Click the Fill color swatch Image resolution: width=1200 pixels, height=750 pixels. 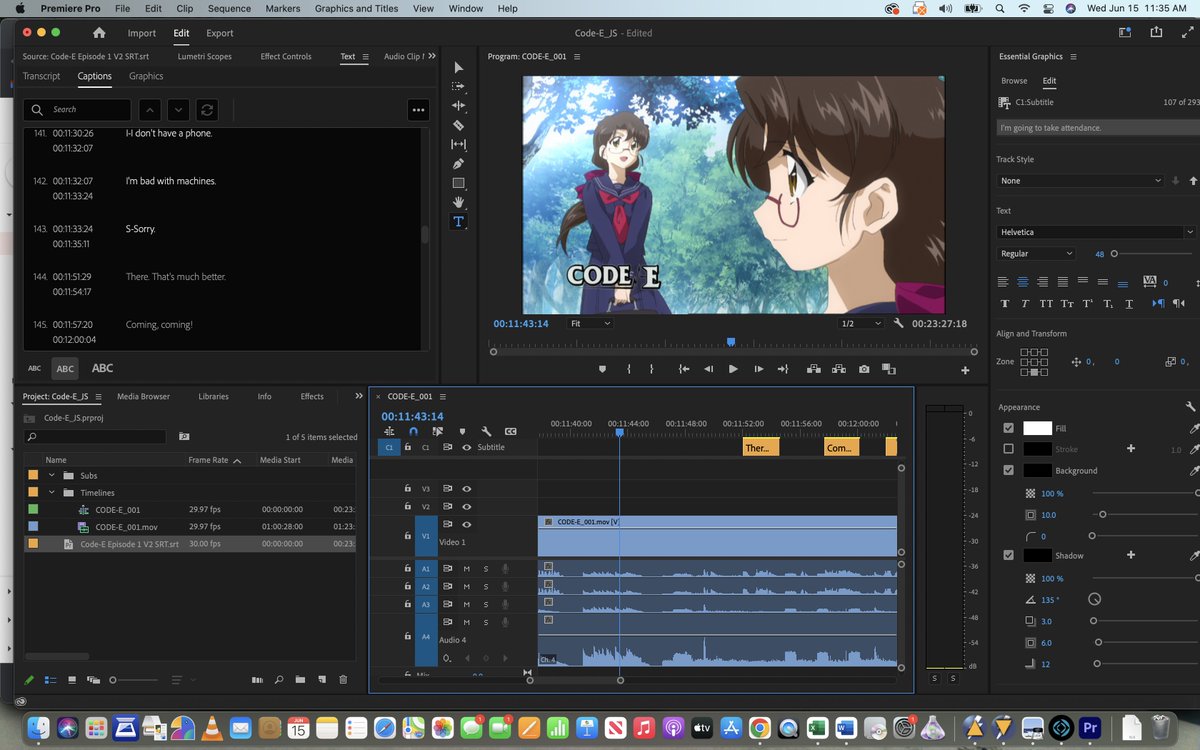point(1037,428)
